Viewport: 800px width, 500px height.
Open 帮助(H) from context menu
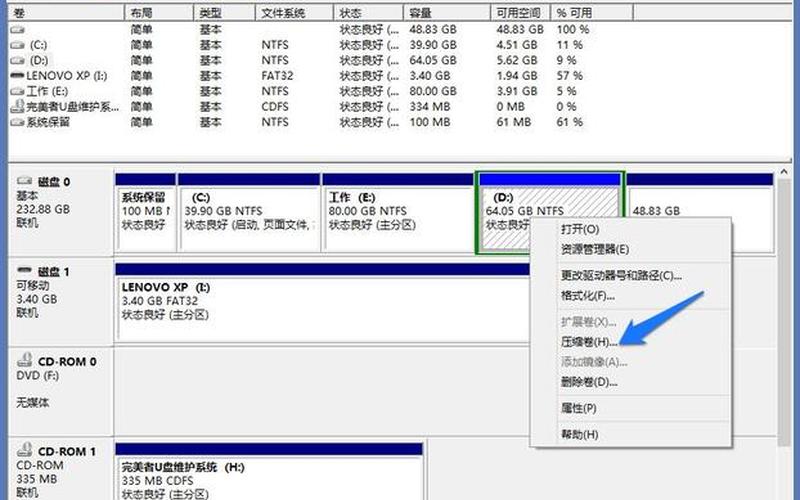tap(580, 435)
